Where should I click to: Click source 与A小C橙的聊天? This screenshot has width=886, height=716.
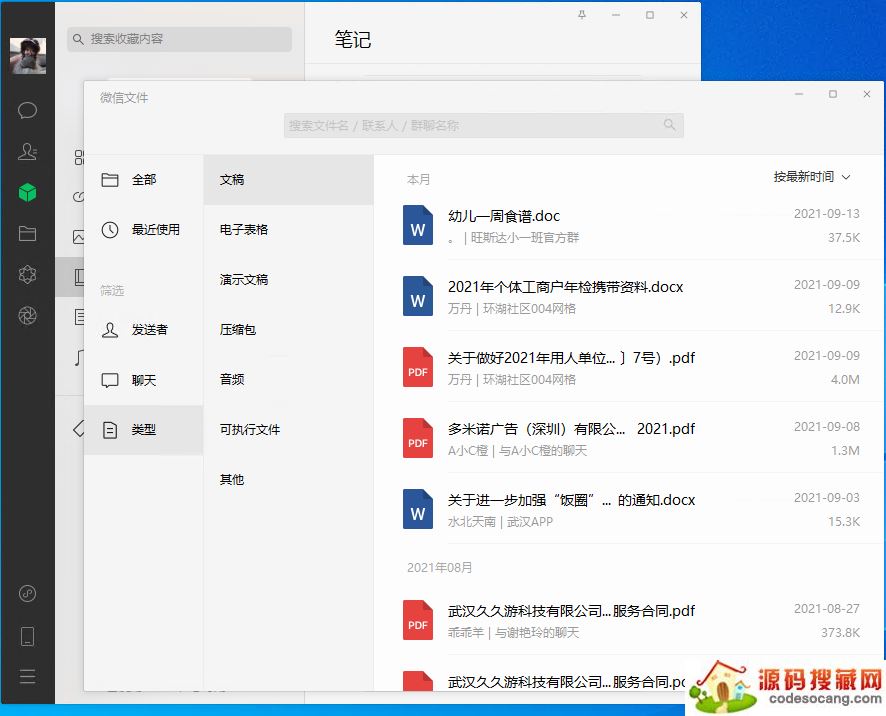[x=543, y=450]
